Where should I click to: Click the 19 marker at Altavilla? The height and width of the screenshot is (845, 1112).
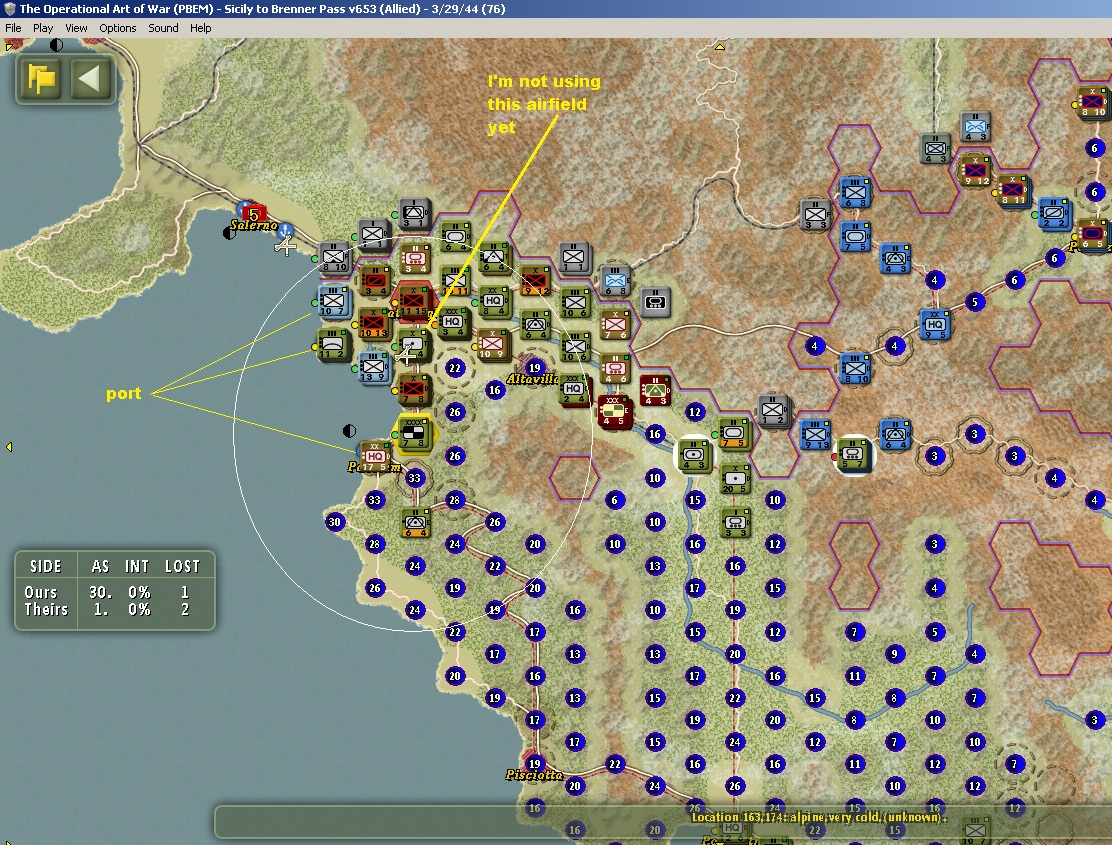(x=534, y=367)
